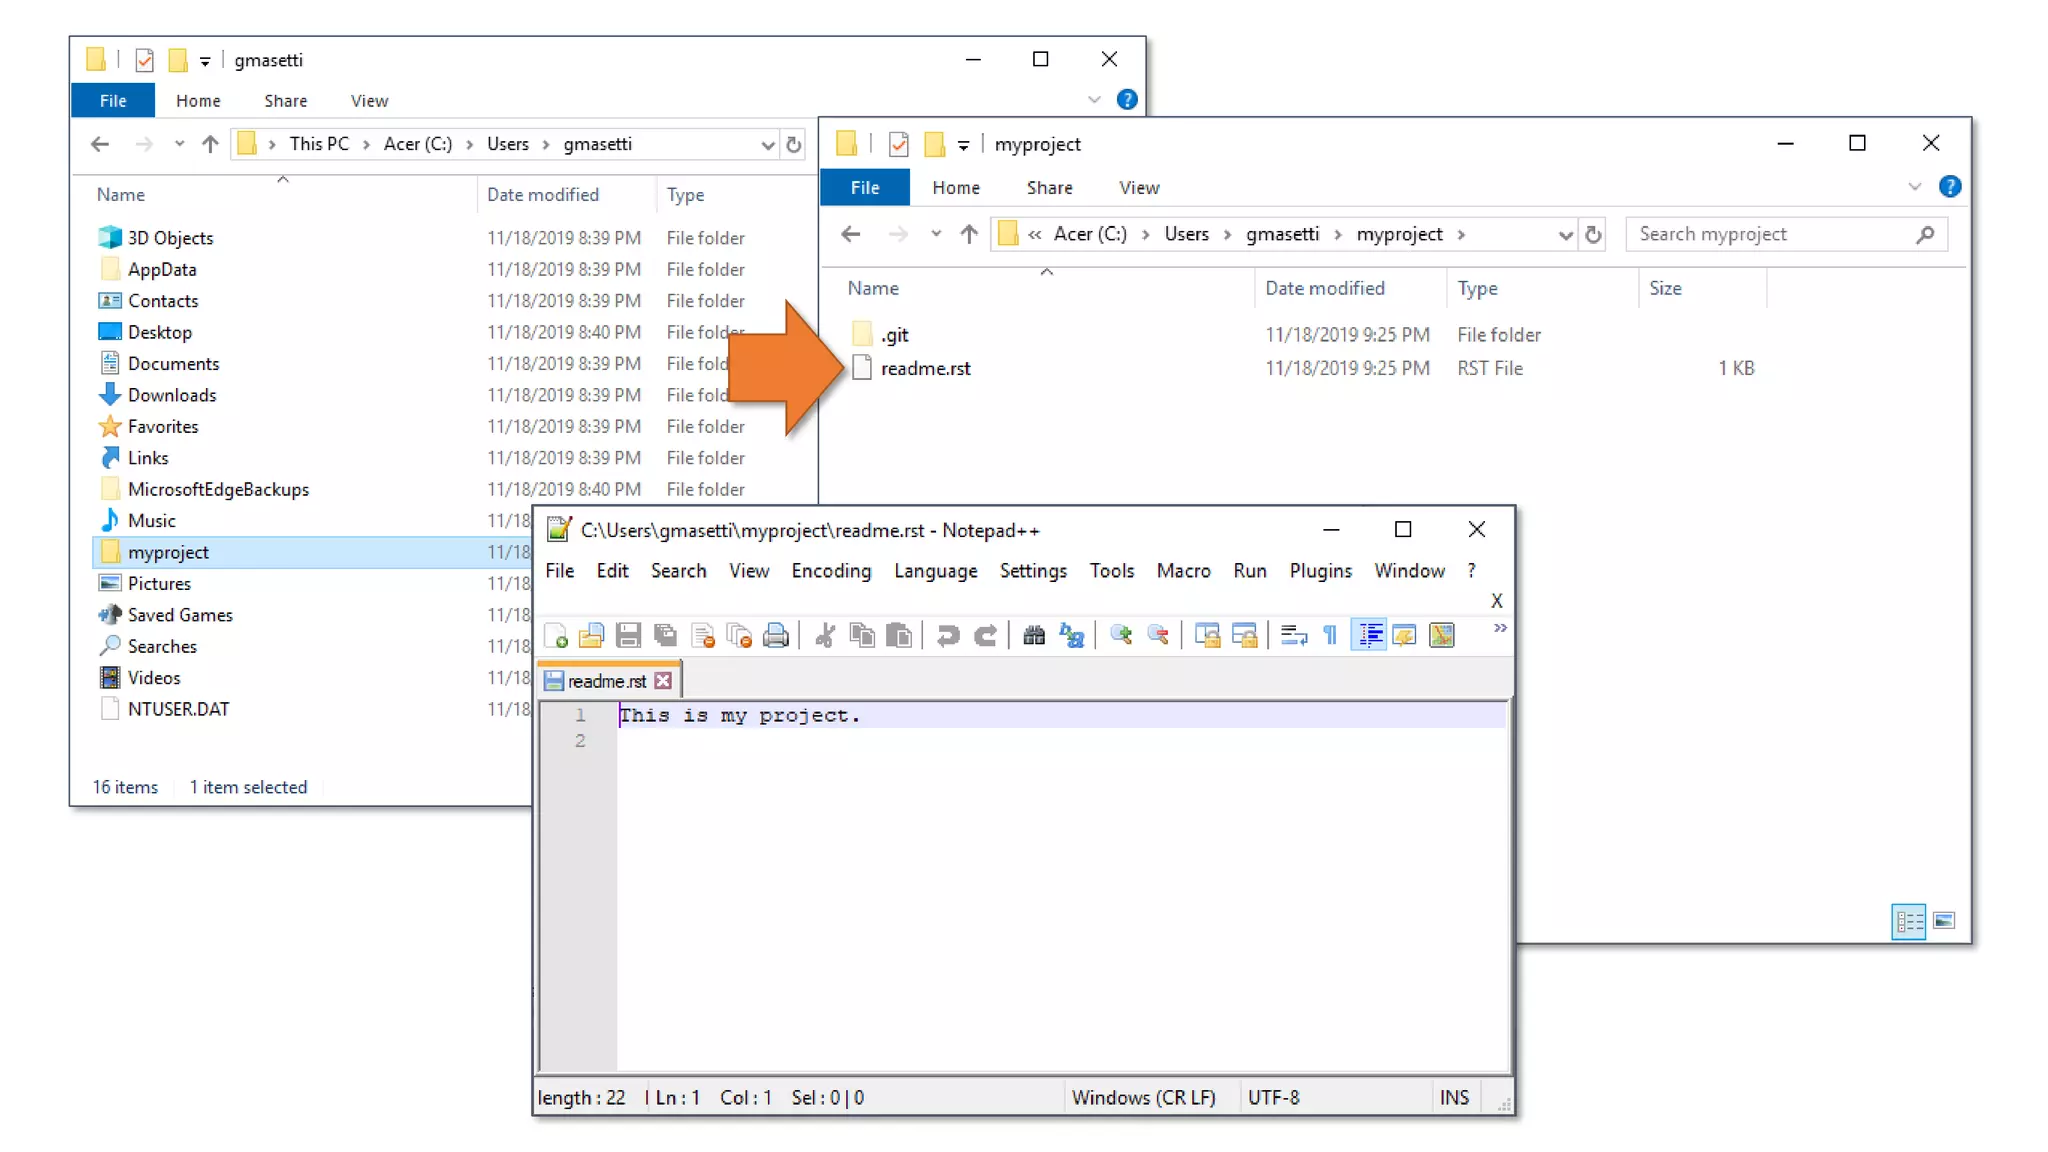2048x1152 pixels.
Task: Open the View tab in myproject window
Action: tap(1138, 188)
